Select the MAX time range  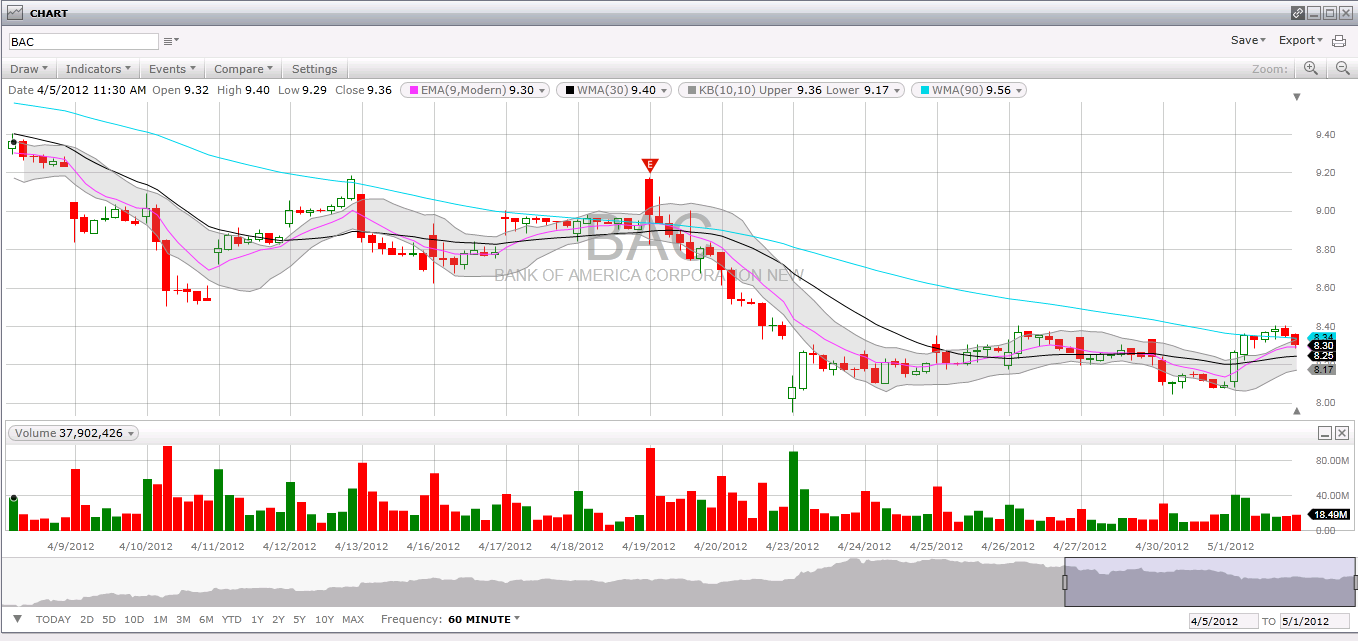[353, 620]
